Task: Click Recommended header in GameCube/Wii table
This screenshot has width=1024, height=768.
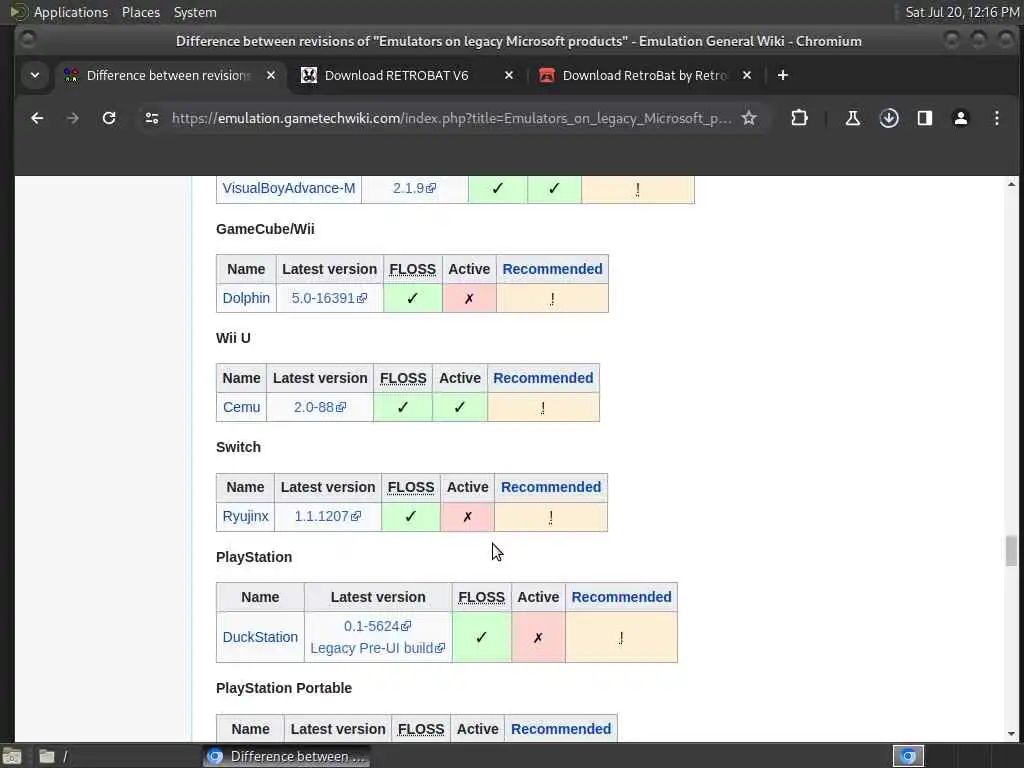Action: click(552, 269)
